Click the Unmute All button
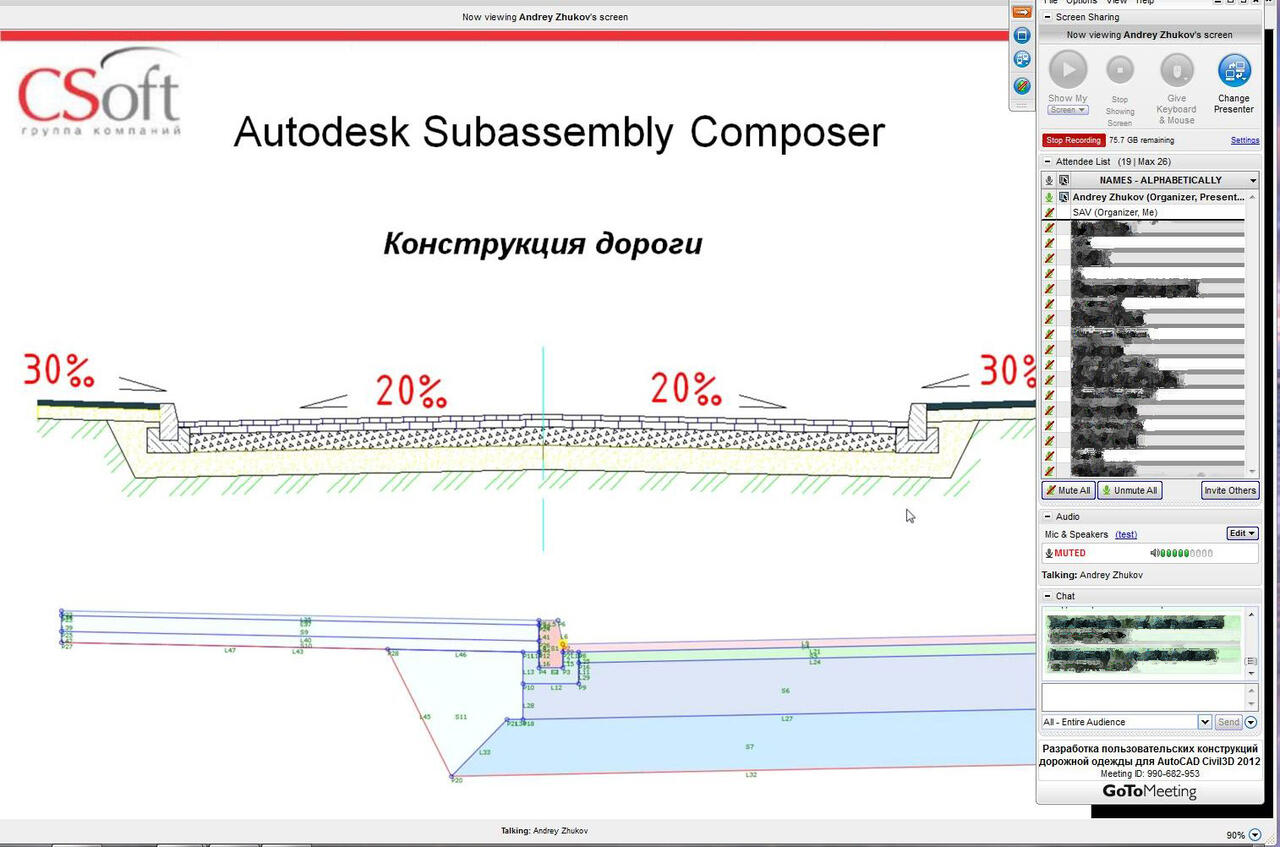The image size is (1280, 847). (1130, 490)
